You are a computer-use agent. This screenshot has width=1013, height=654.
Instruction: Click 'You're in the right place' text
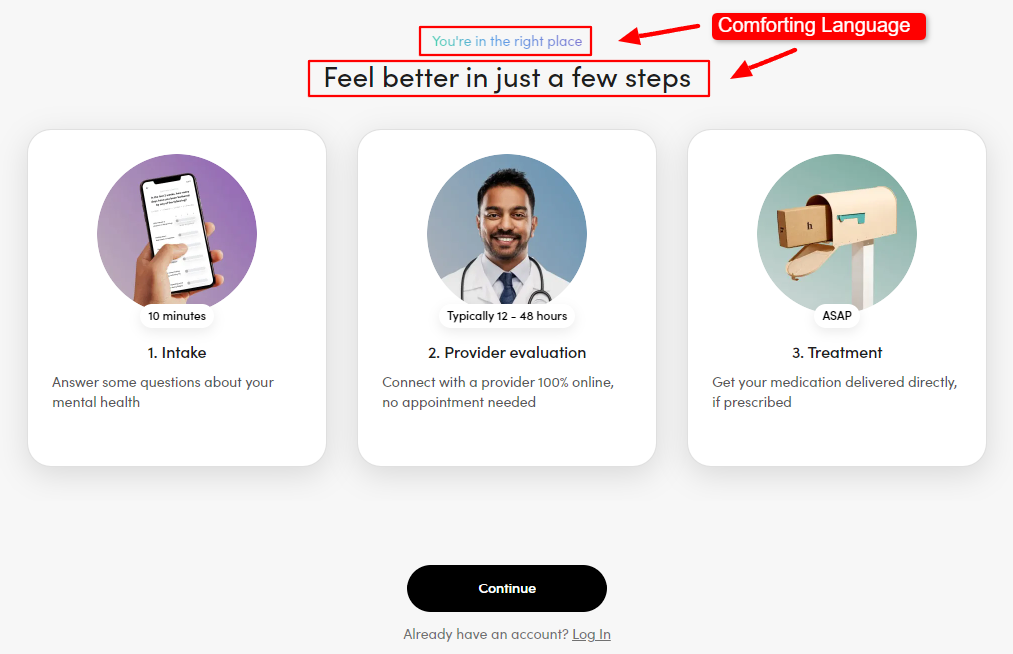tap(507, 41)
